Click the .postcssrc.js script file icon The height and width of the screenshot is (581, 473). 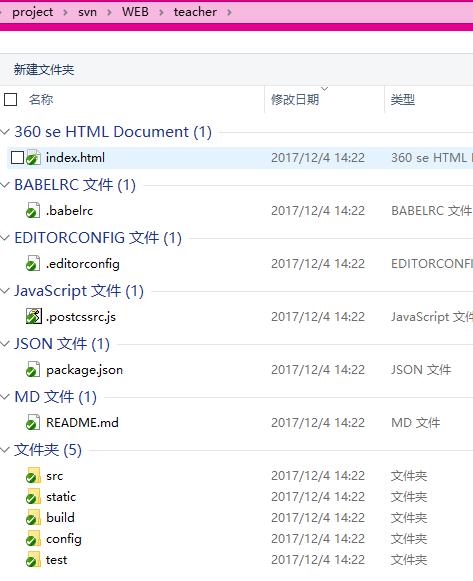tap(34, 316)
